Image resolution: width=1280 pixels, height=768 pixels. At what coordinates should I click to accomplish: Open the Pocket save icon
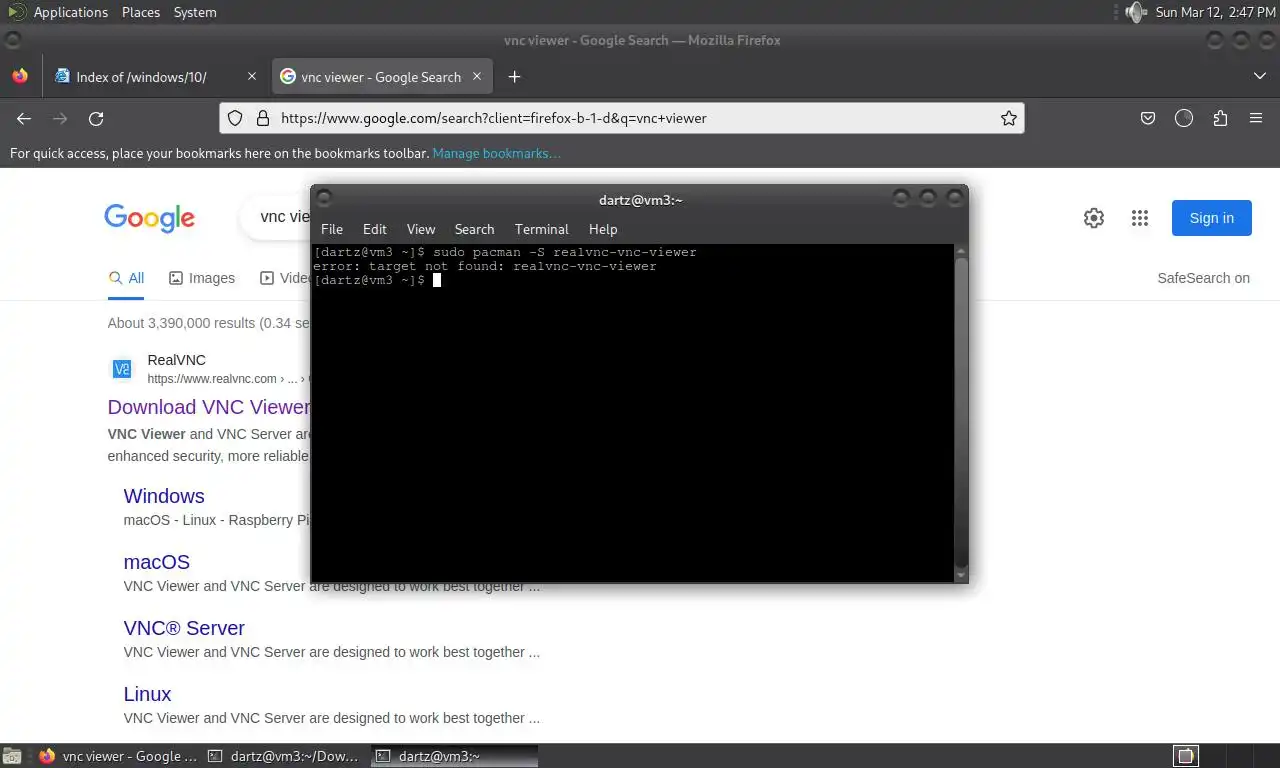tap(1148, 118)
